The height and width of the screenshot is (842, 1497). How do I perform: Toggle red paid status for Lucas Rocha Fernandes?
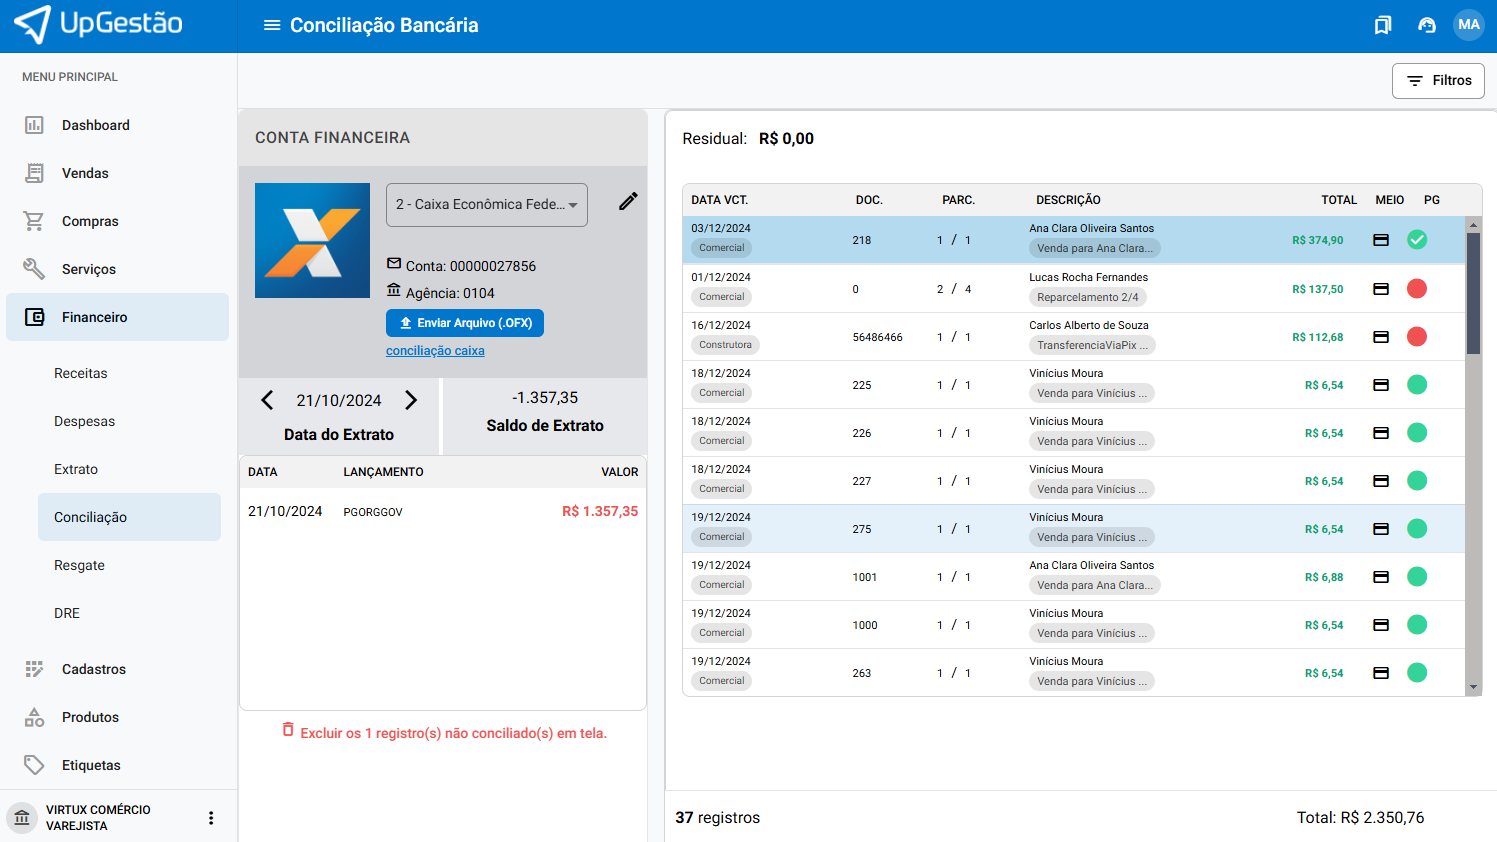(1417, 289)
